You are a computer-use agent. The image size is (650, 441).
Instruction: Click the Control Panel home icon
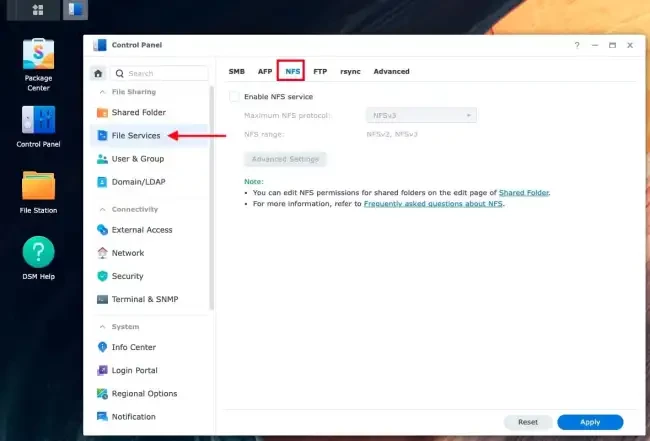click(x=98, y=73)
